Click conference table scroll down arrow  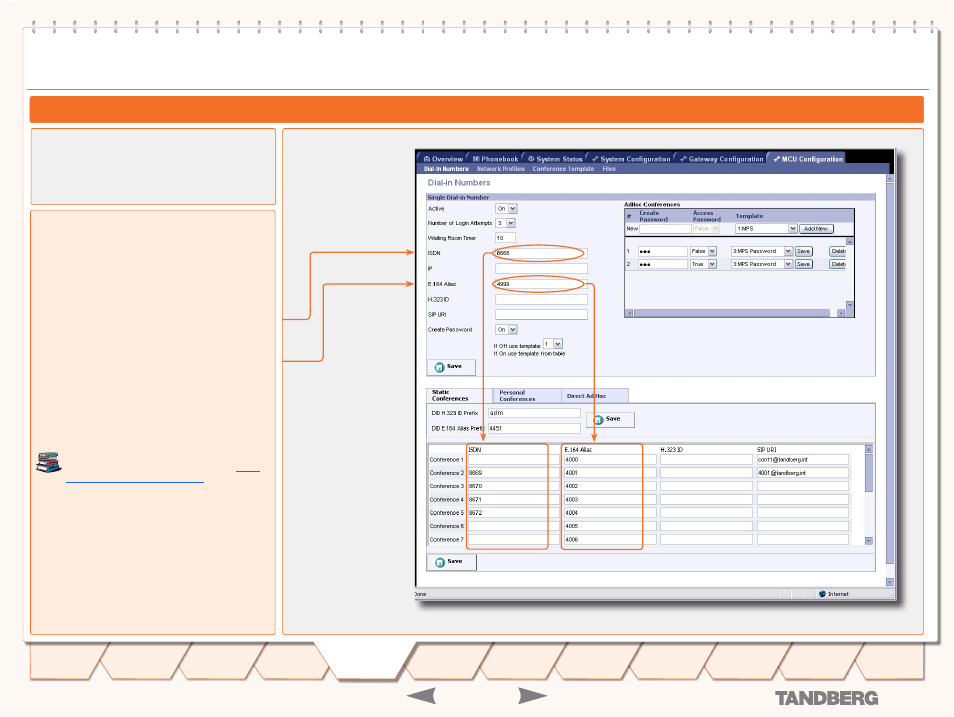pyautogui.click(x=869, y=540)
